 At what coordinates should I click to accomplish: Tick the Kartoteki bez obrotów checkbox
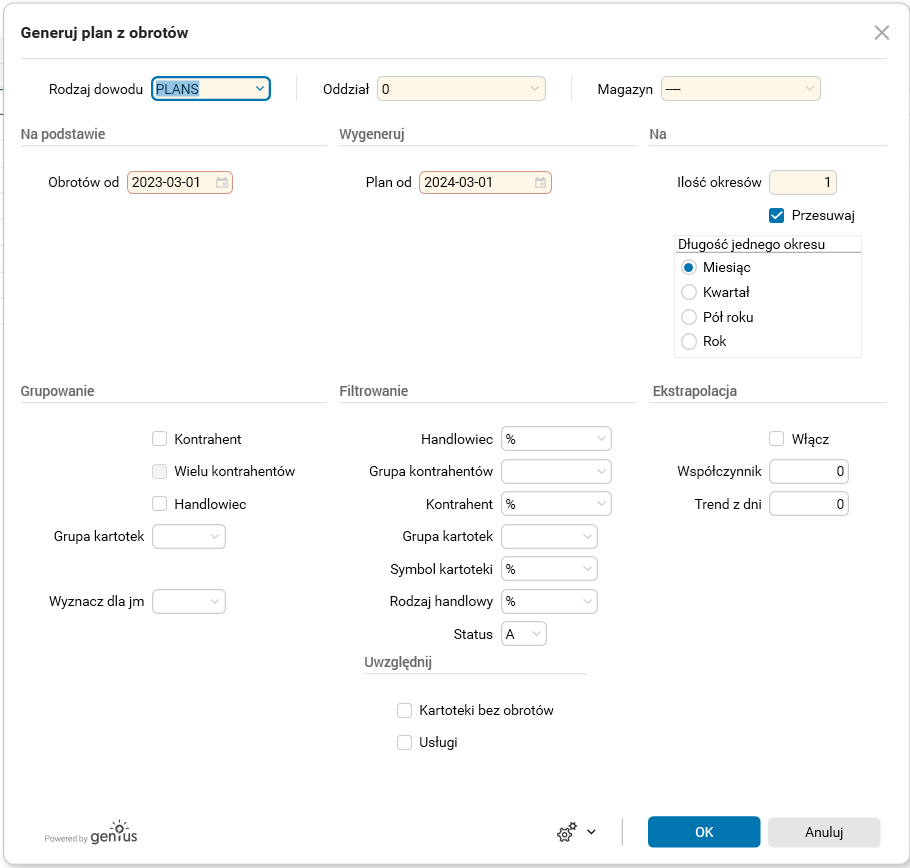405,711
